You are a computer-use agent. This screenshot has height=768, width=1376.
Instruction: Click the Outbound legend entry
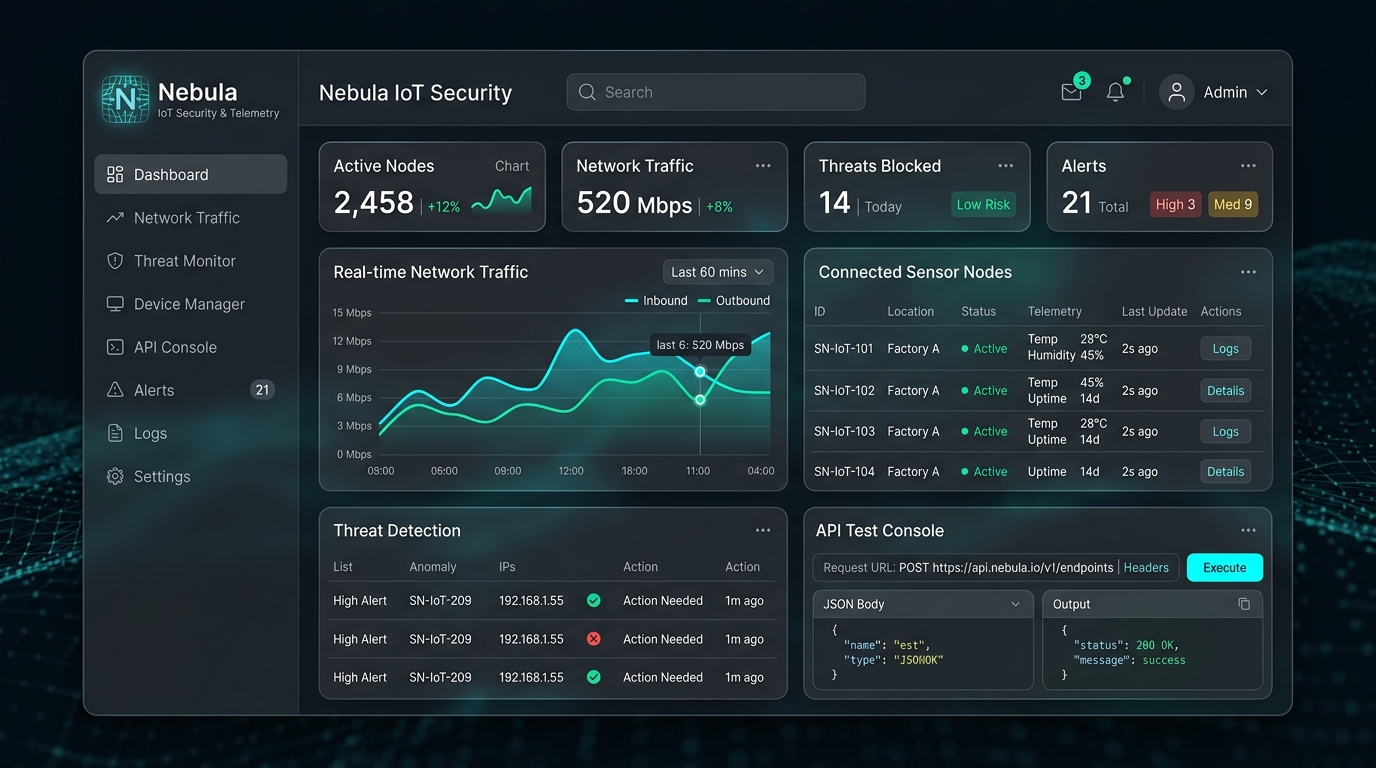coord(734,301)
